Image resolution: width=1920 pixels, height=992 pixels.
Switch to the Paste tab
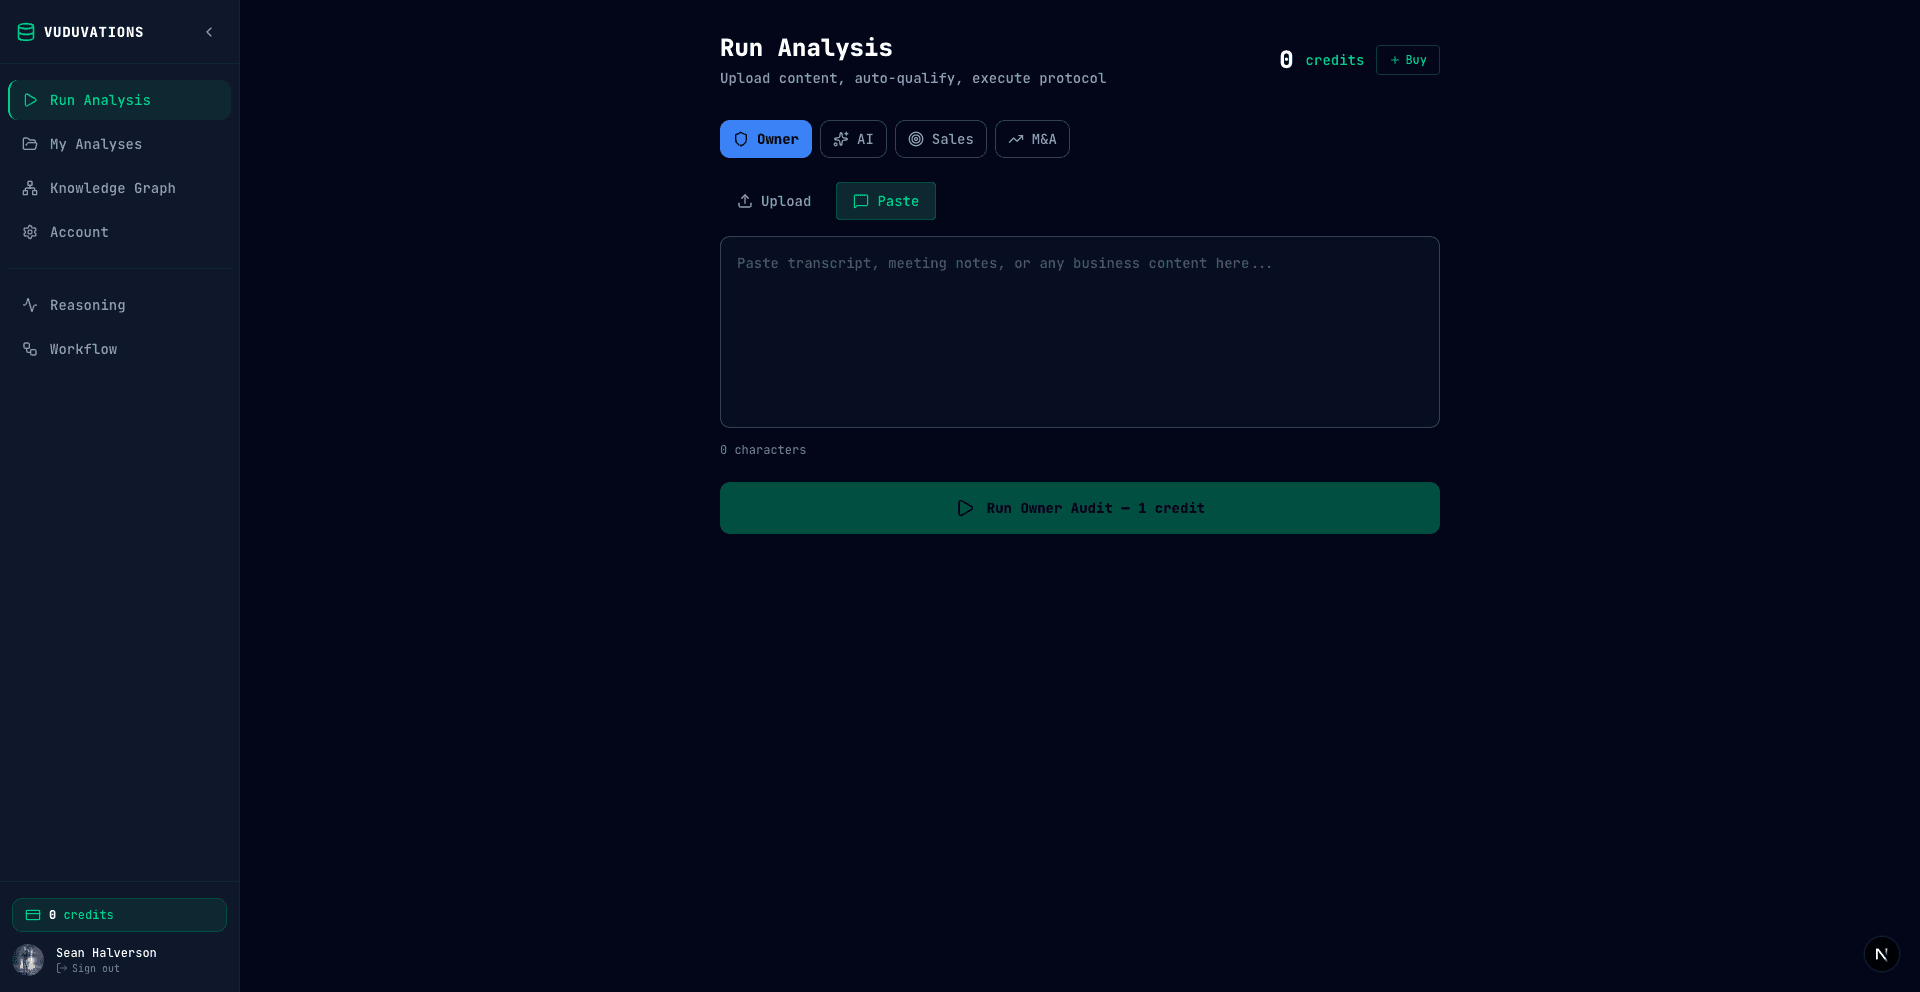[x=886, y=201]
